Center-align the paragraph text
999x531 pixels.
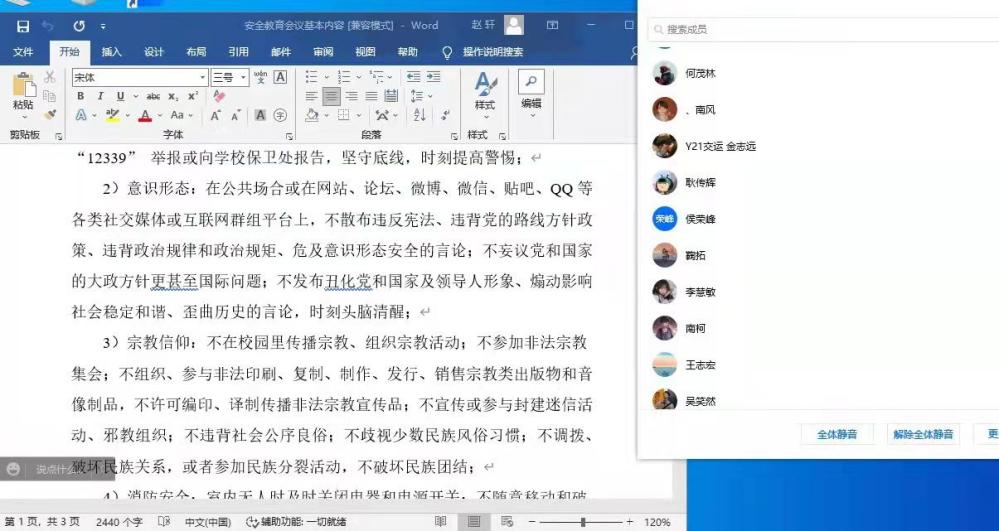point(331,96)
